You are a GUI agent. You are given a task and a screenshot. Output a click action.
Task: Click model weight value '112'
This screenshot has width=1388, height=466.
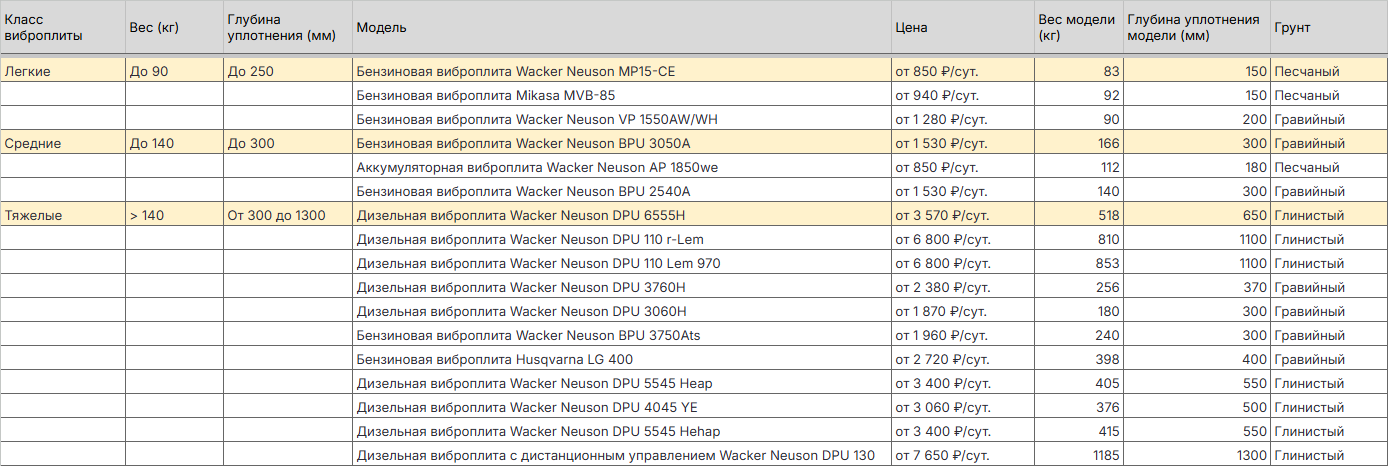coord(1079,168)
